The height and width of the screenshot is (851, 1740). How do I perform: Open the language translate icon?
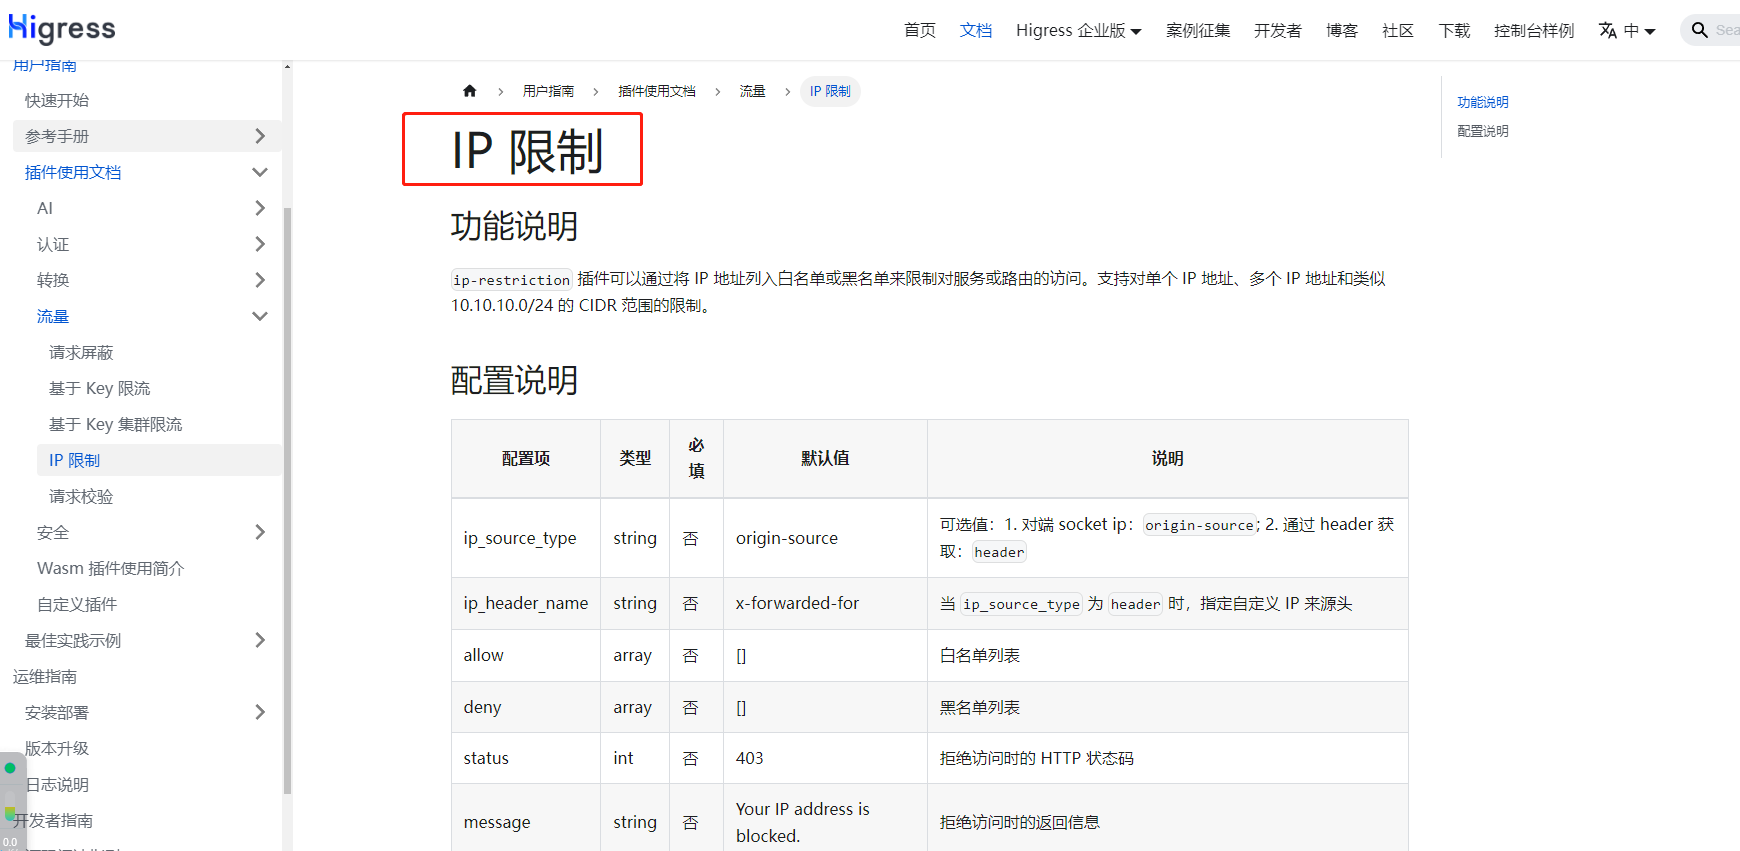(1608, 30)
